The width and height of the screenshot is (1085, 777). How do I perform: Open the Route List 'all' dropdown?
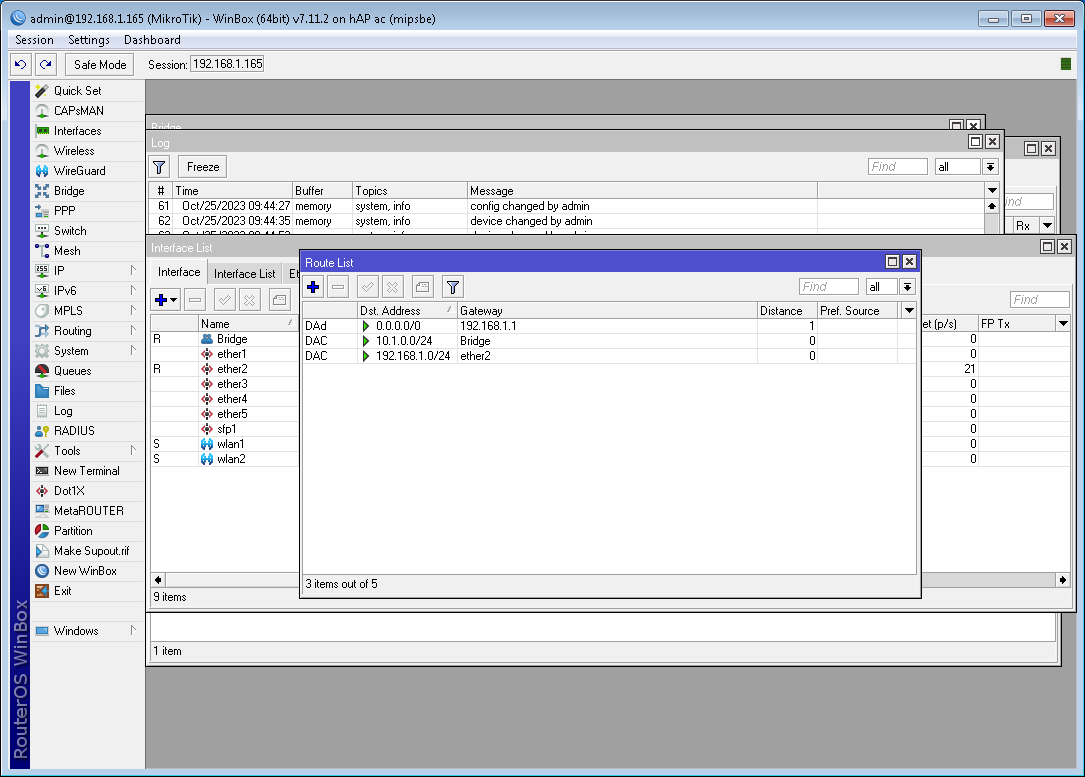[x=907, y=287]
